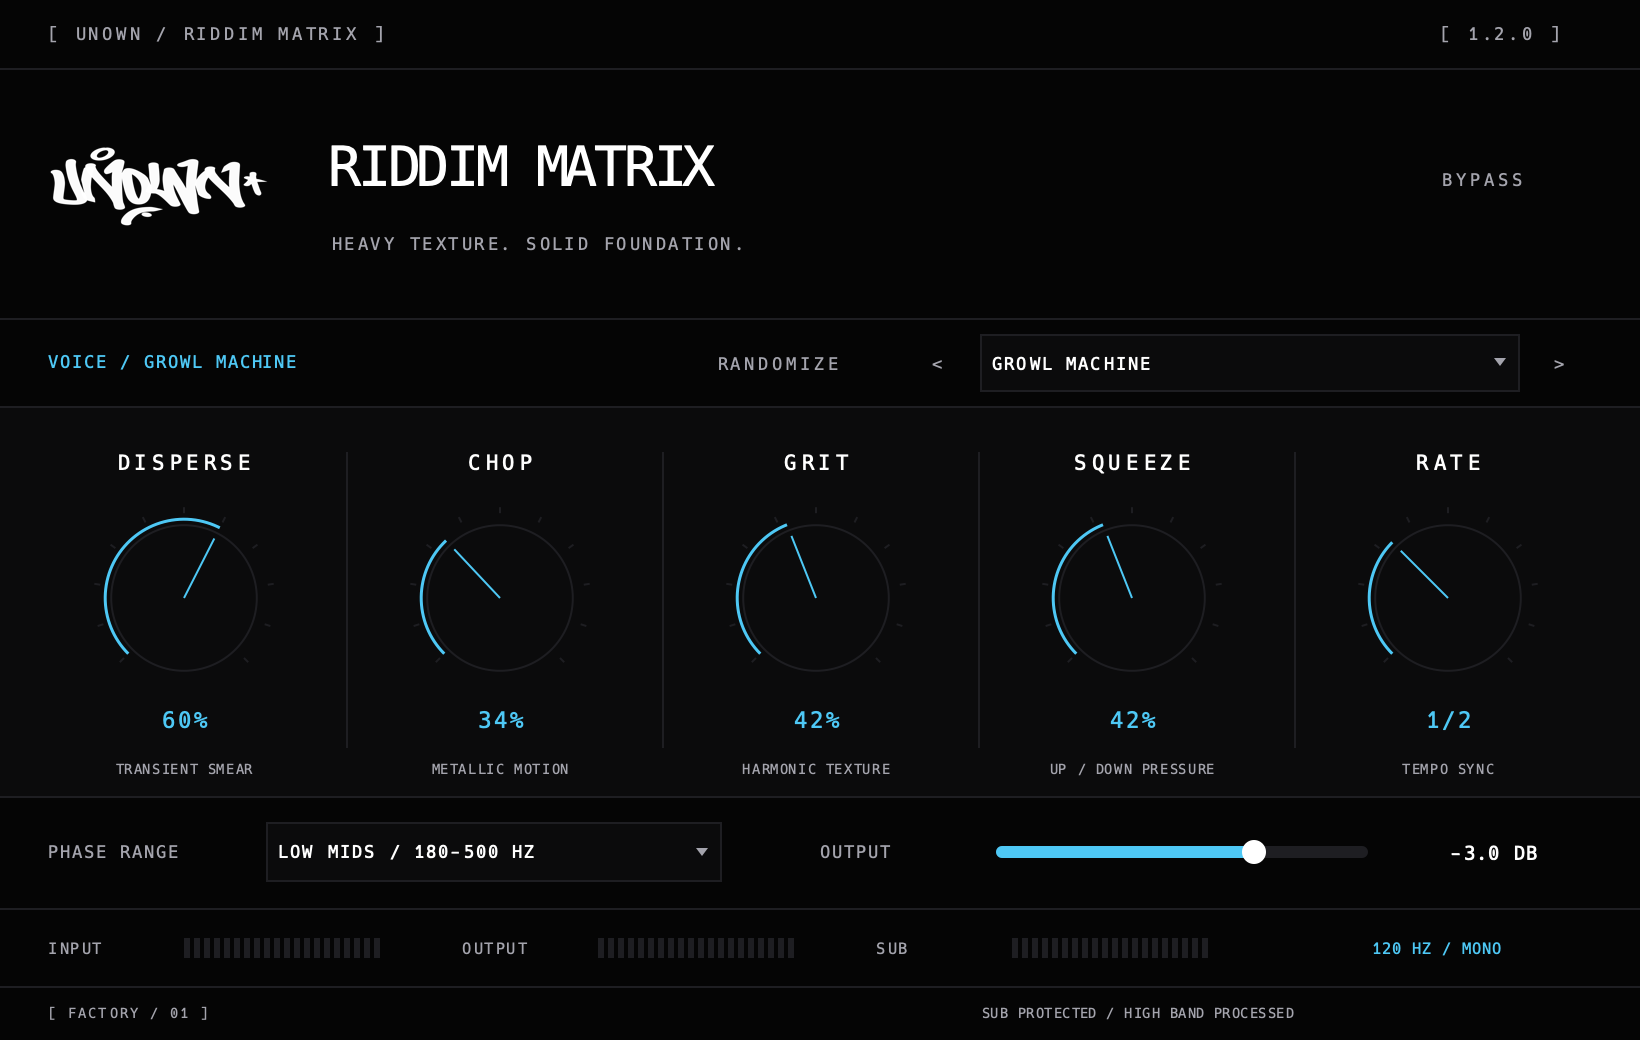1640x1040 pixels.
Task: Click the SQUEEZE knob
Action: pos(1132,598)
